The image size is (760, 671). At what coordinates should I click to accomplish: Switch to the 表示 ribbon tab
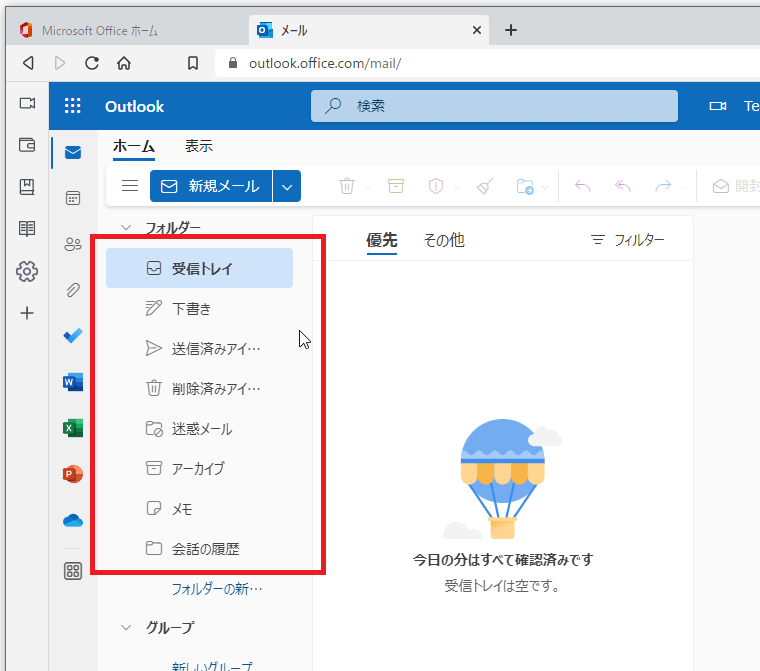(198, 146)
